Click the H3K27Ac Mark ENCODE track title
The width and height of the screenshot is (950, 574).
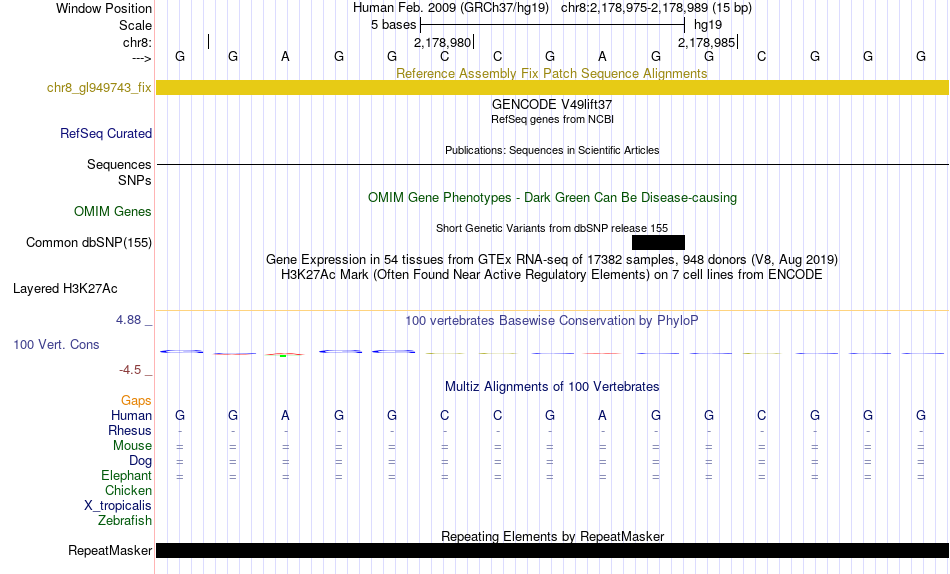coord(552,275)
